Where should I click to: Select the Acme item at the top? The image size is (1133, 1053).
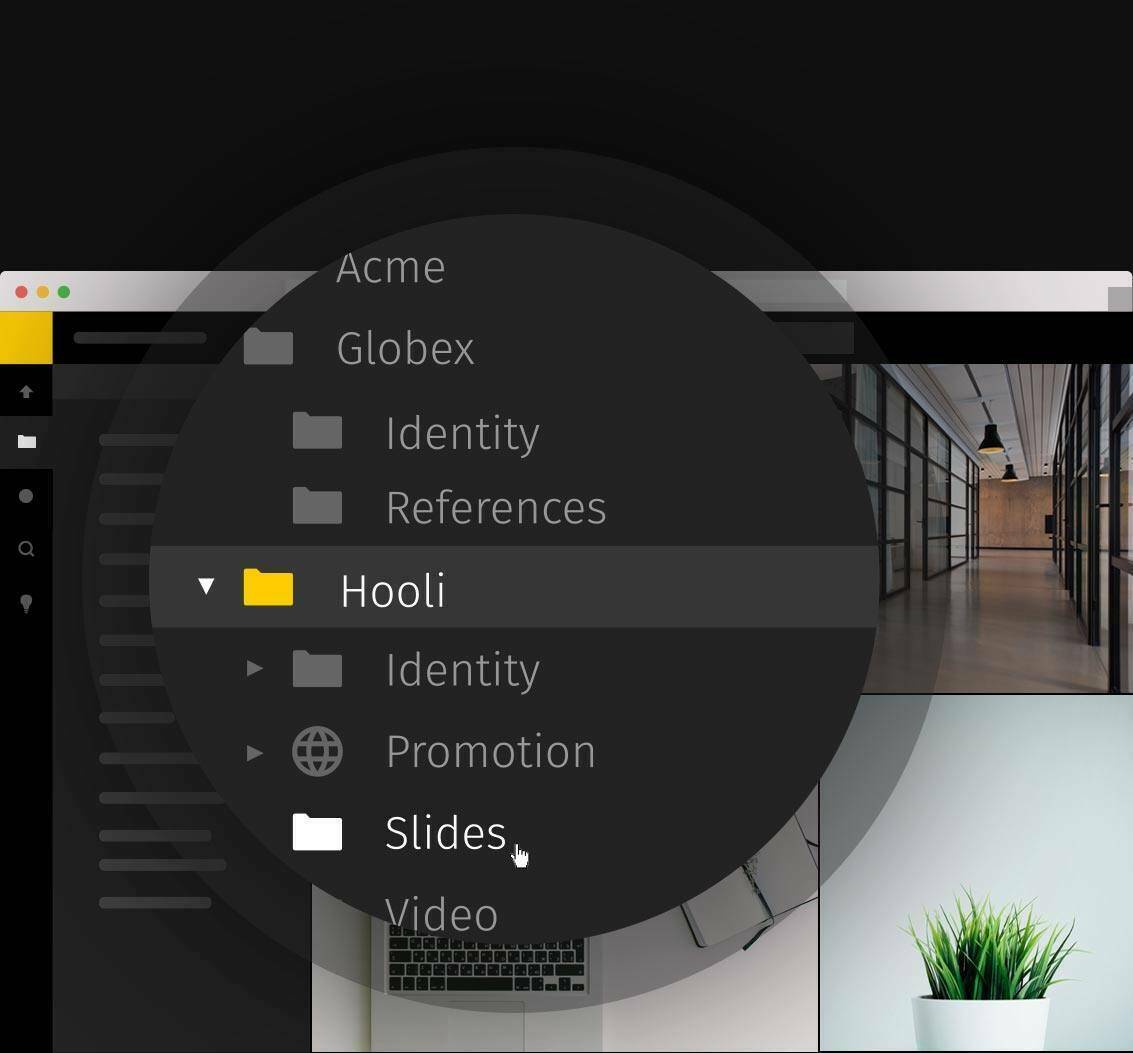(391, 266)
